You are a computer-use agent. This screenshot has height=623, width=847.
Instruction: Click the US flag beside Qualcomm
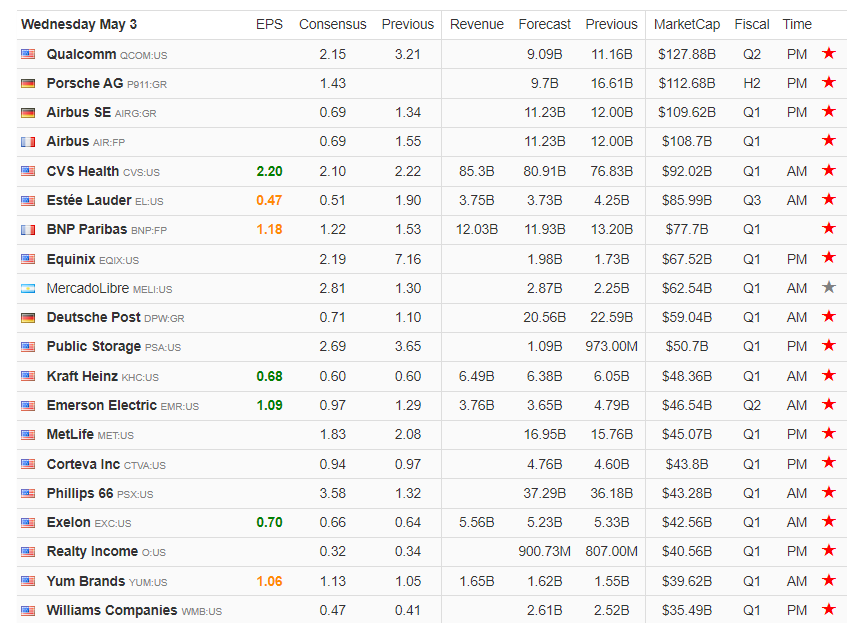(28, 54)
